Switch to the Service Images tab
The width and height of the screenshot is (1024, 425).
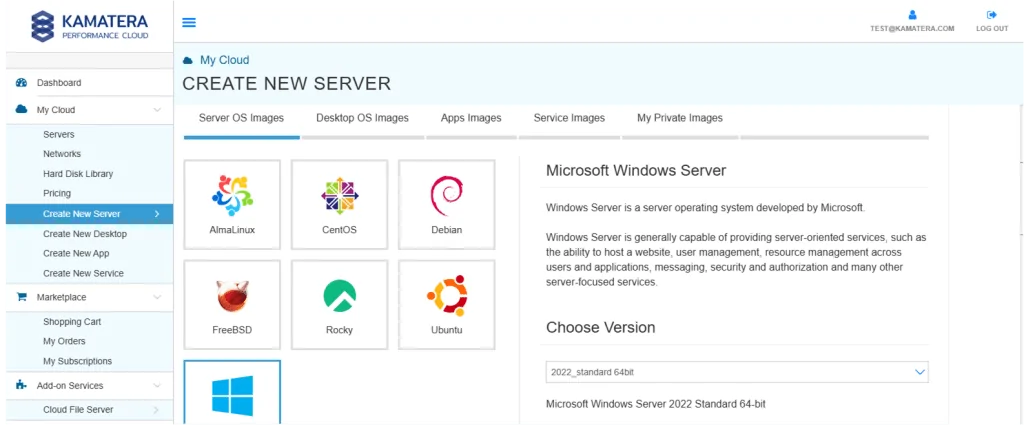tap(569, 118)
